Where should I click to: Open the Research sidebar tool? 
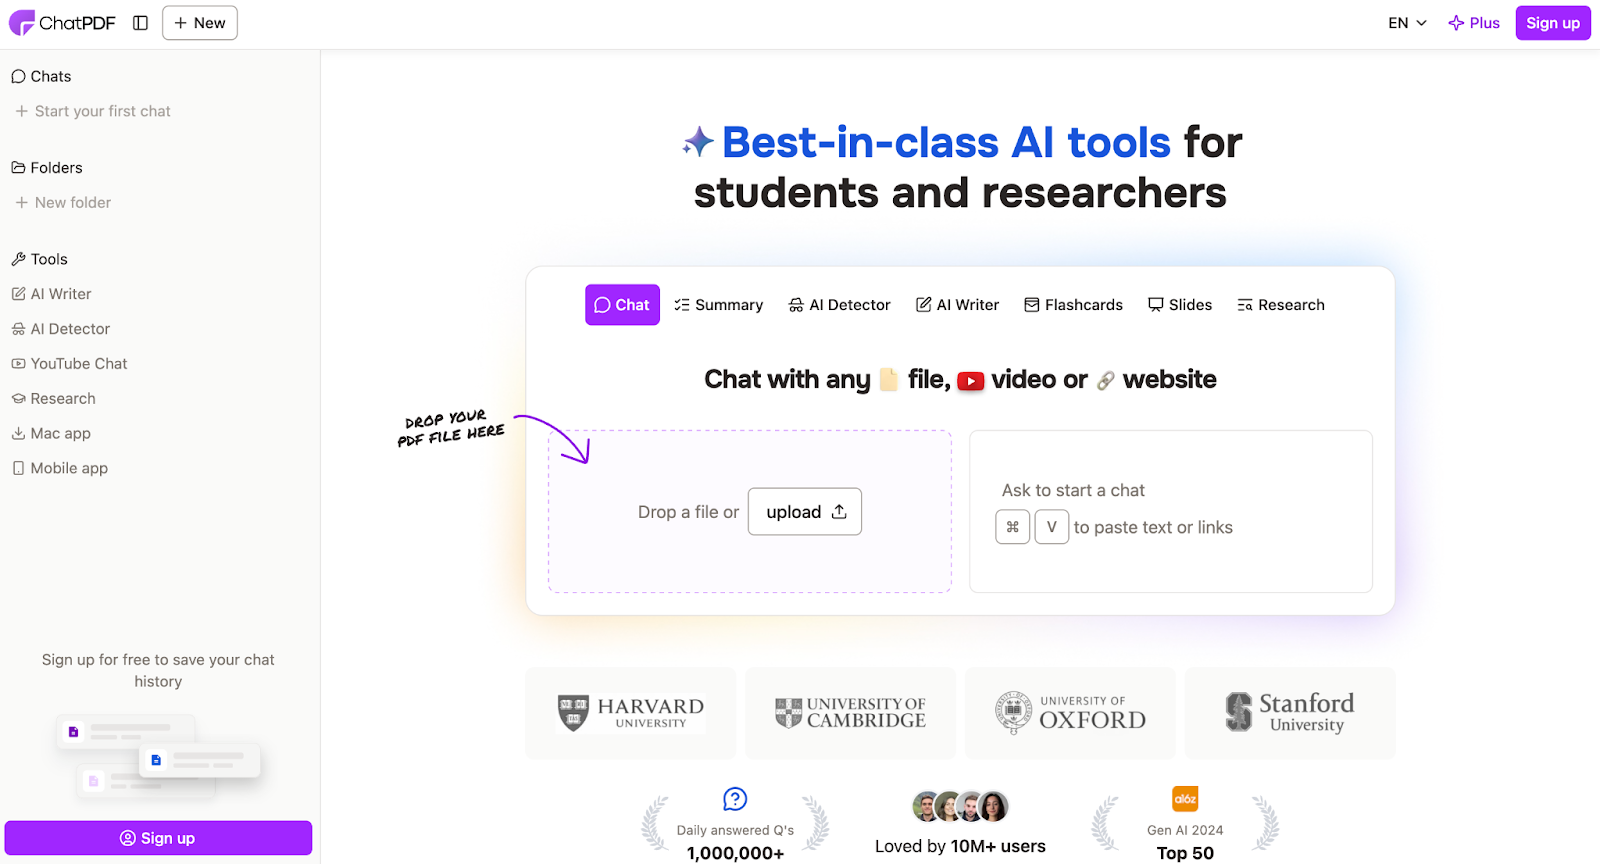[62, 399]
